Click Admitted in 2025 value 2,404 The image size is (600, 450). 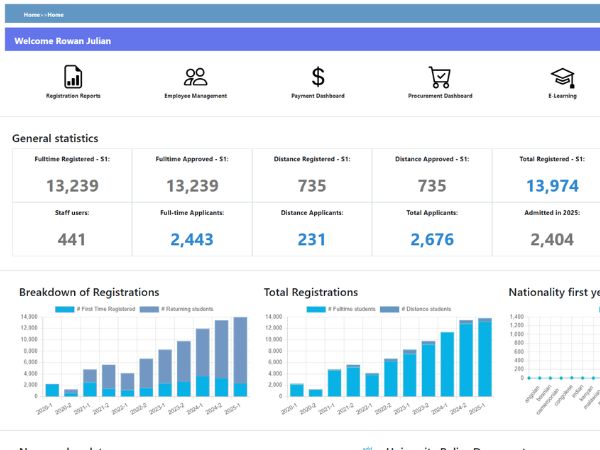pos(552,240)
